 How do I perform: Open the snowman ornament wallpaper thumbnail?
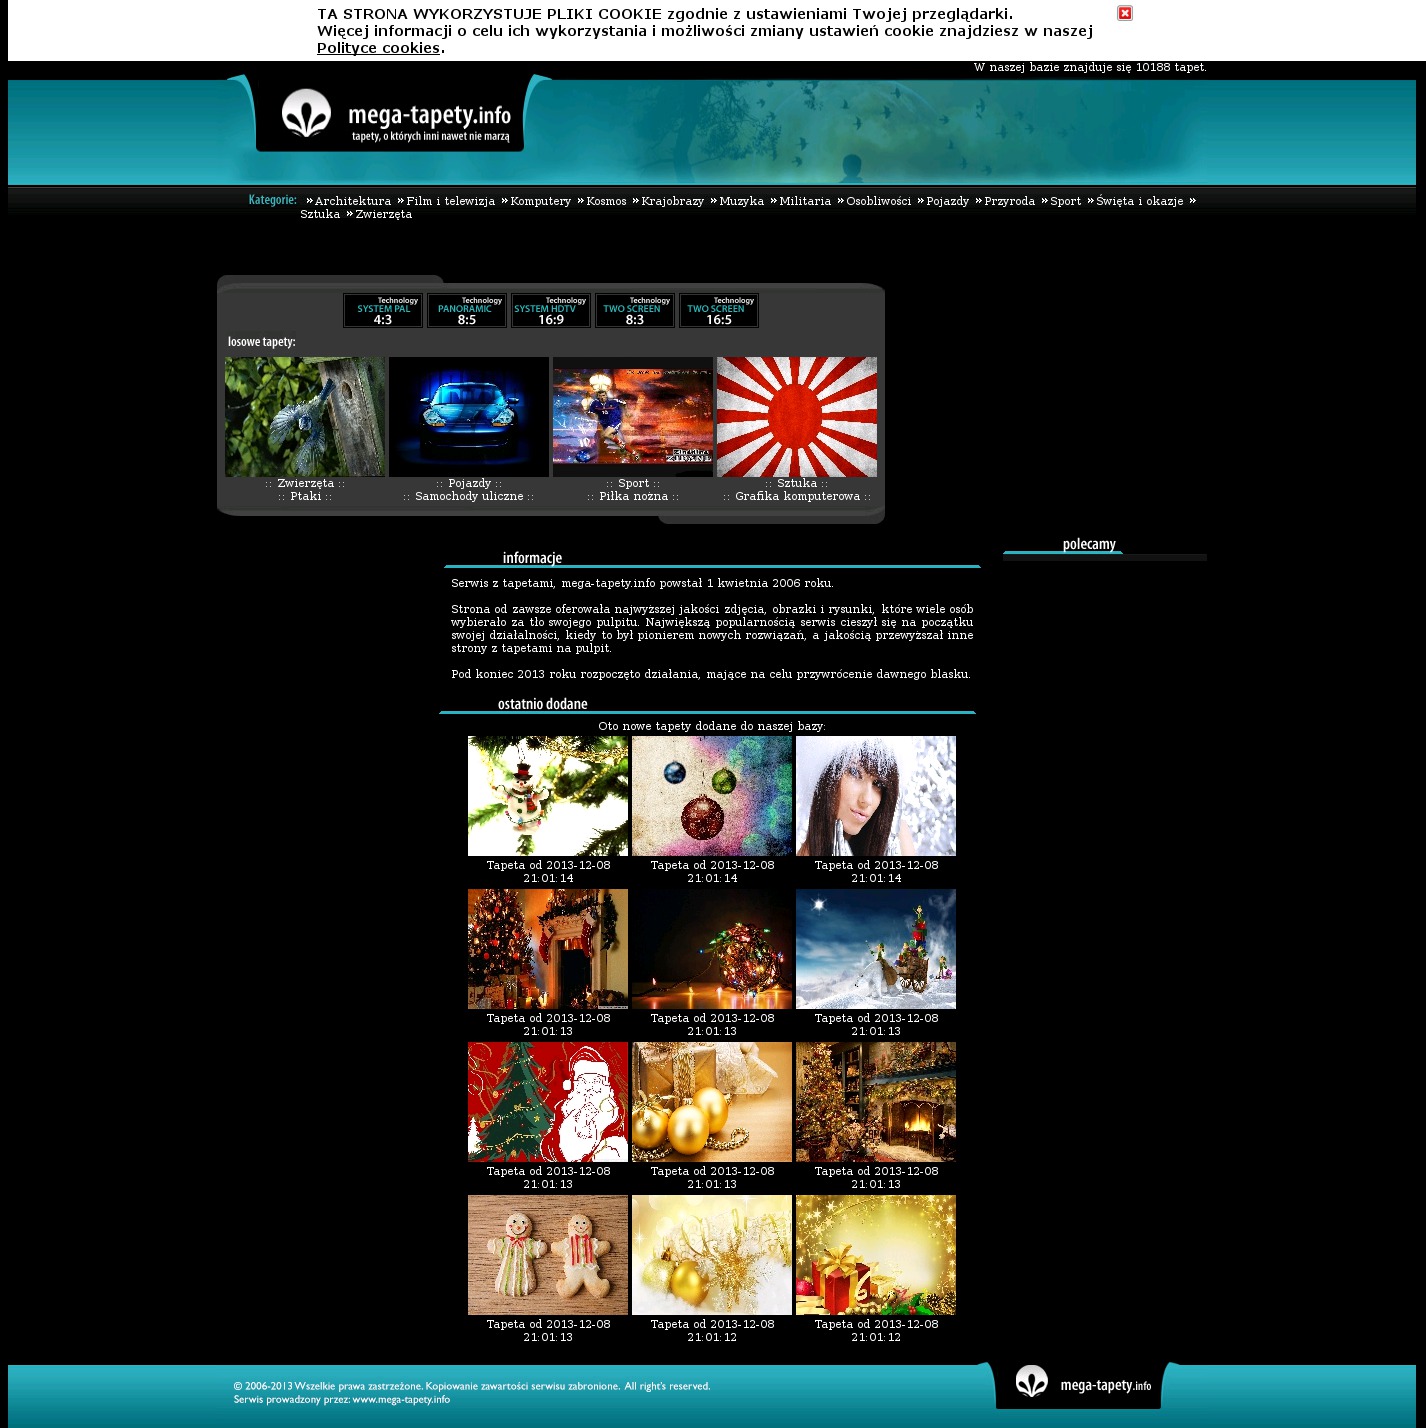coord(548,796)
